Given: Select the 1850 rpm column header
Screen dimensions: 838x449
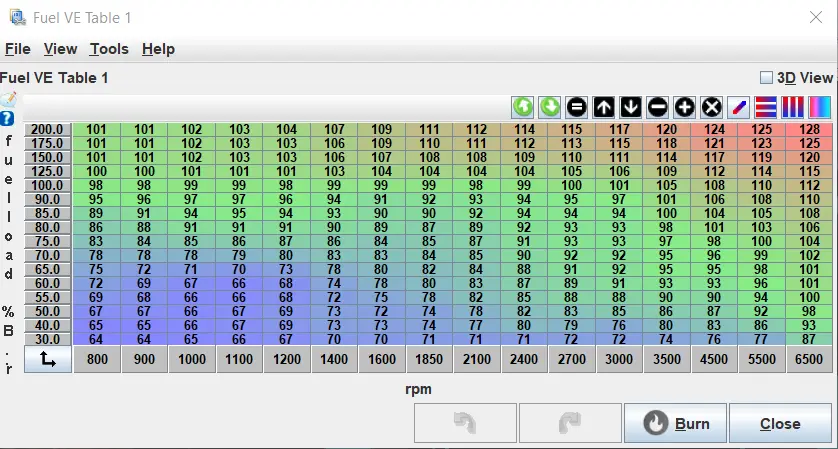Looking at the screenshot, I should (429, 359).
